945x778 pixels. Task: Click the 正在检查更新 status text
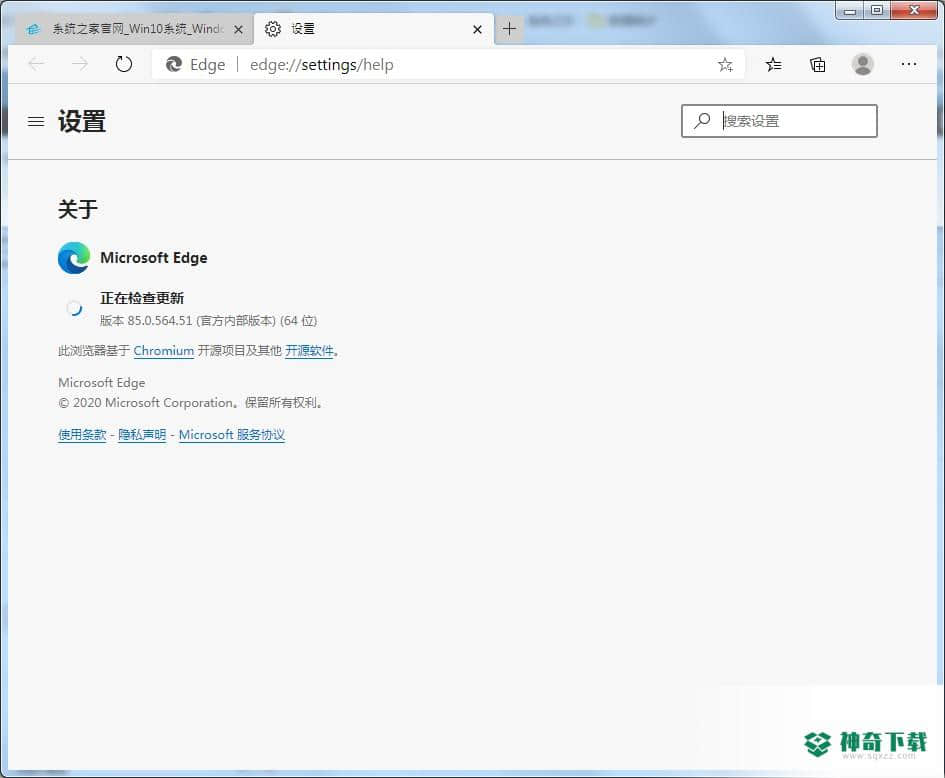(x=142, y=298)
